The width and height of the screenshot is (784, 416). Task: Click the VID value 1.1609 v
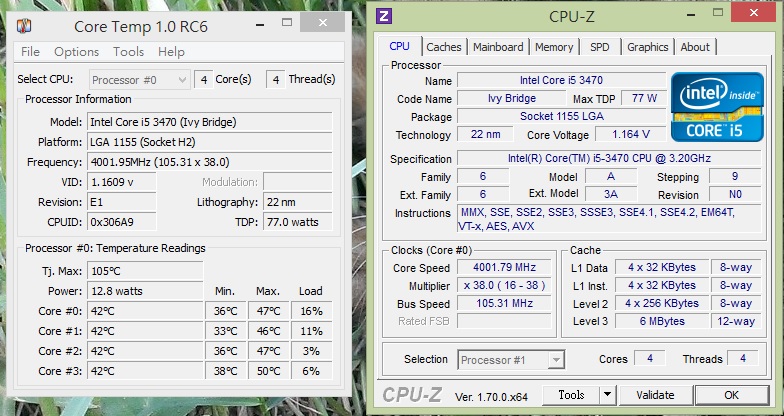122,182
